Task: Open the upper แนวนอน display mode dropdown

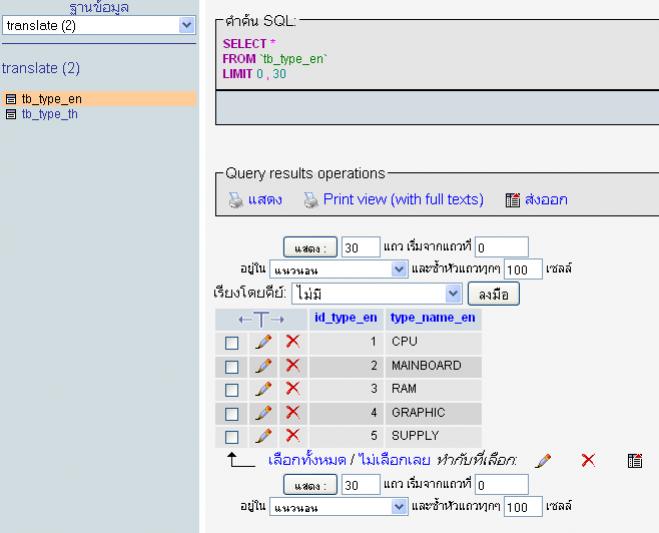Action: (339, 269)
